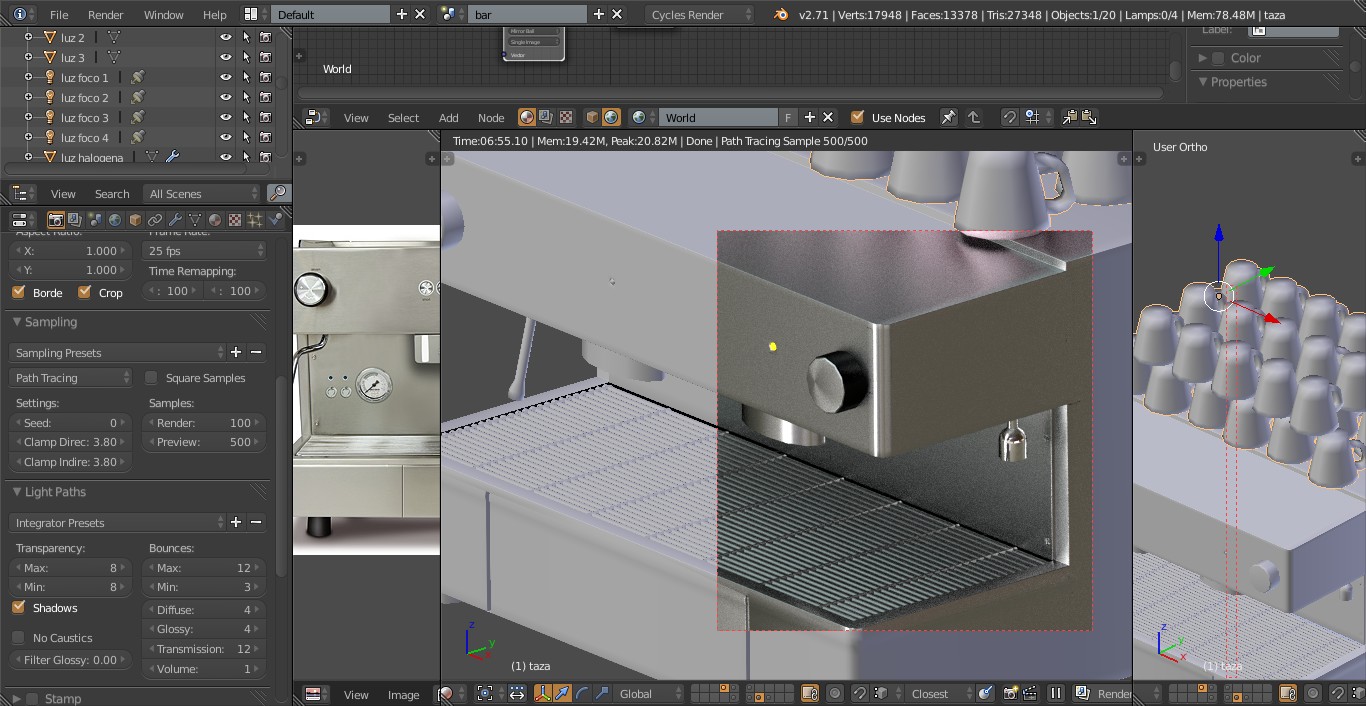The width and height of the screenshot is (1366, 706).
Task: Open the Modifiers wrench tab
Action: tap(175, 220)
